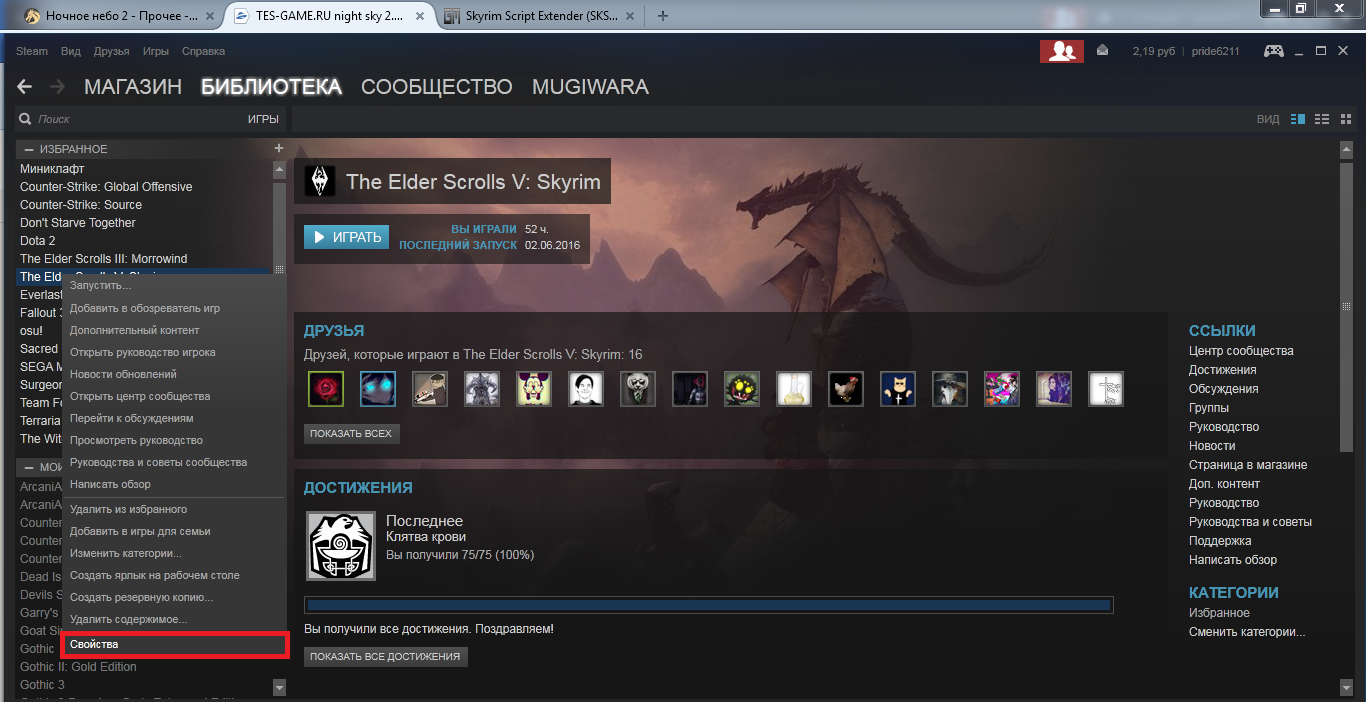Viewport: 1366px width, 702px height.
Task: Open MUGIWARA profile tab
Action: tap(590, 87)
